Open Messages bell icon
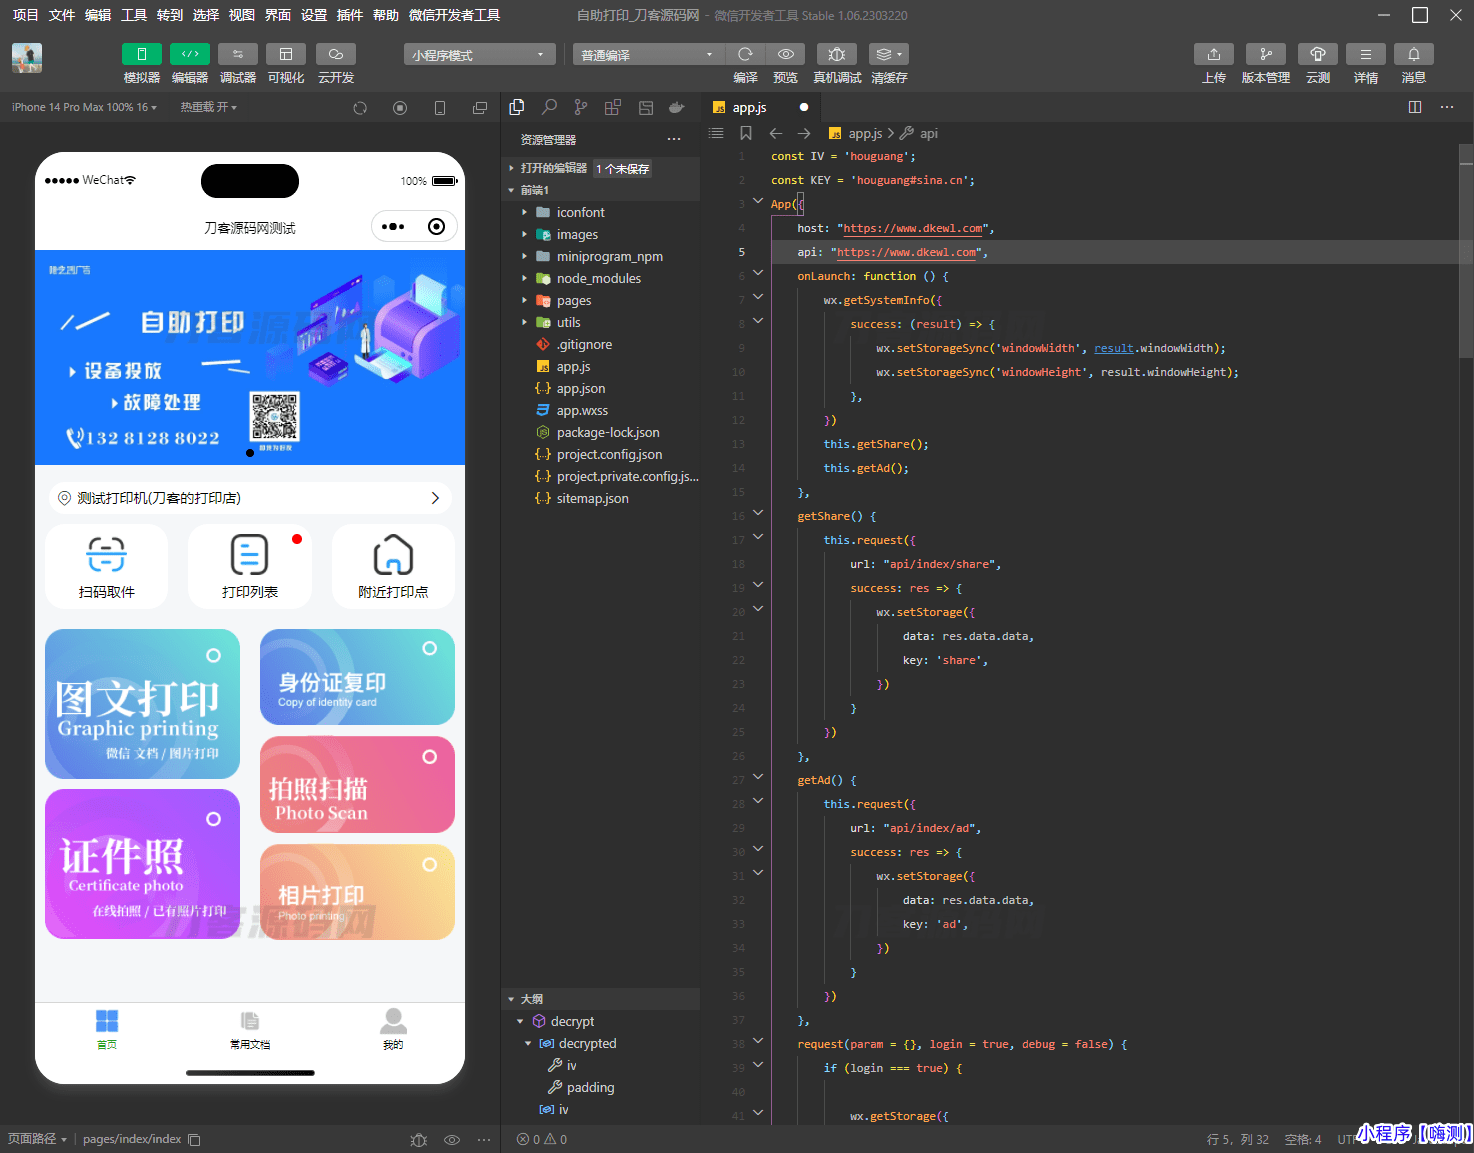Viewport: 1474px width, 1153px height. (1414, 54)
